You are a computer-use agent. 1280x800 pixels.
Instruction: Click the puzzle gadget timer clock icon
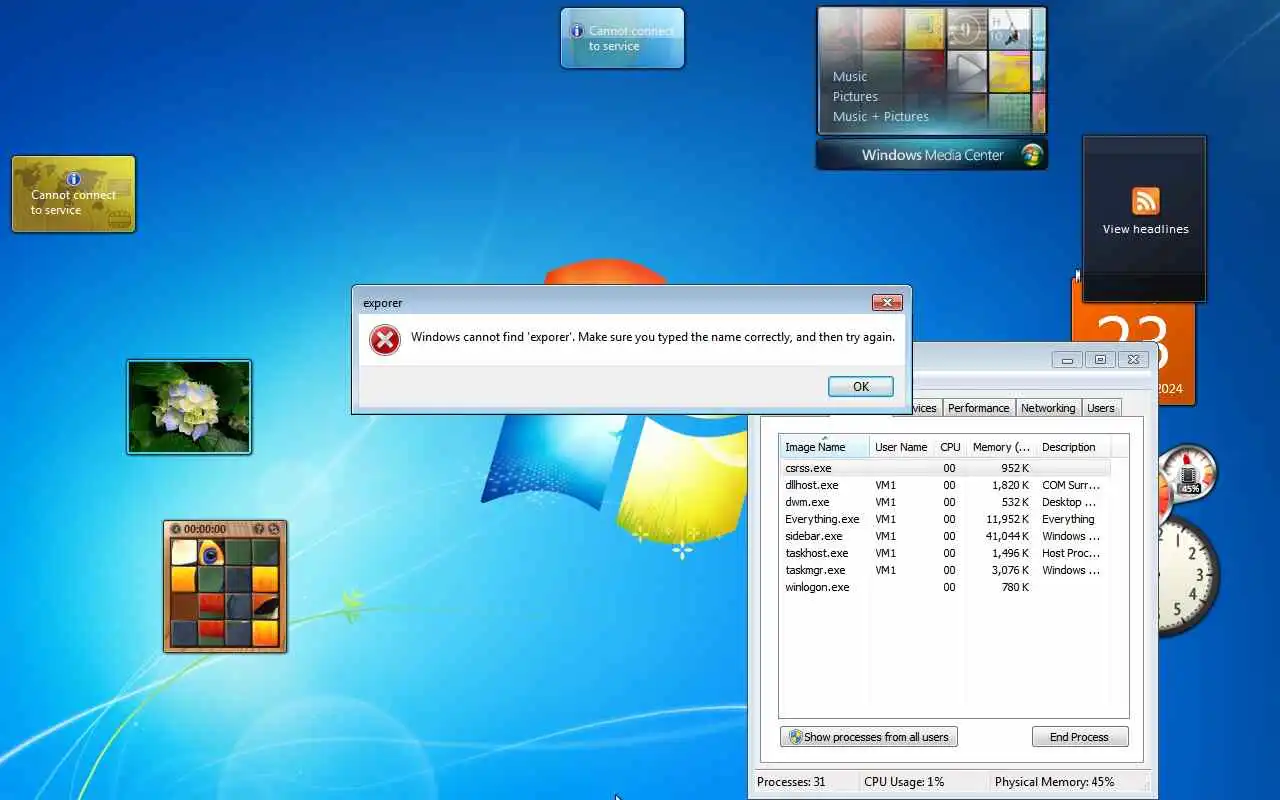point(176,529)
